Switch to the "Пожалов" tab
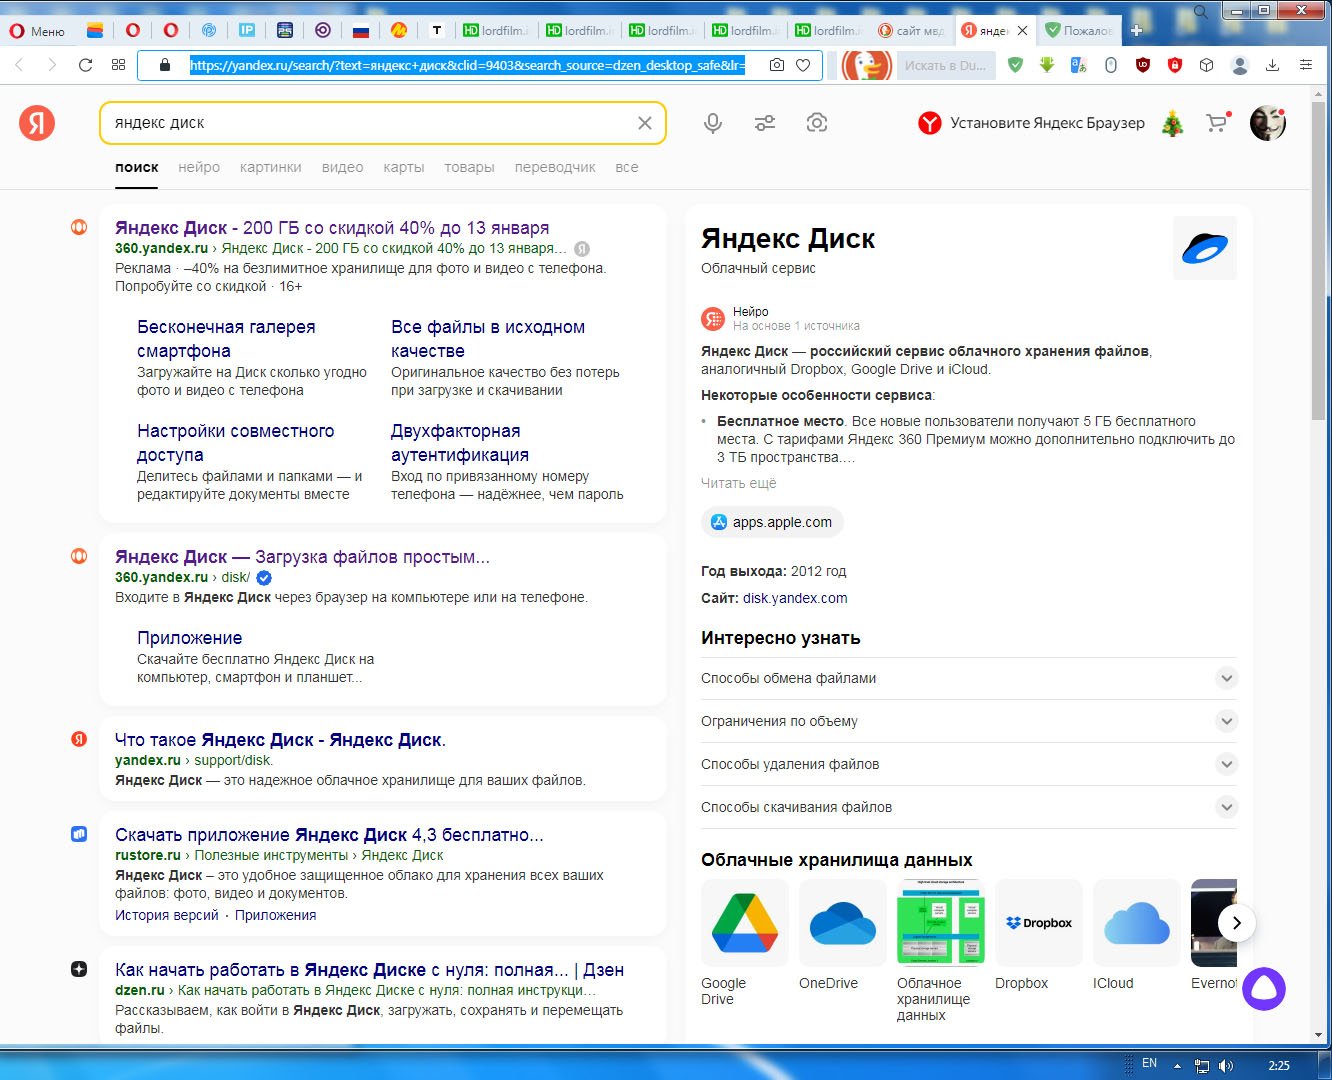The image size is (1332, 1080). point(1079,31)
